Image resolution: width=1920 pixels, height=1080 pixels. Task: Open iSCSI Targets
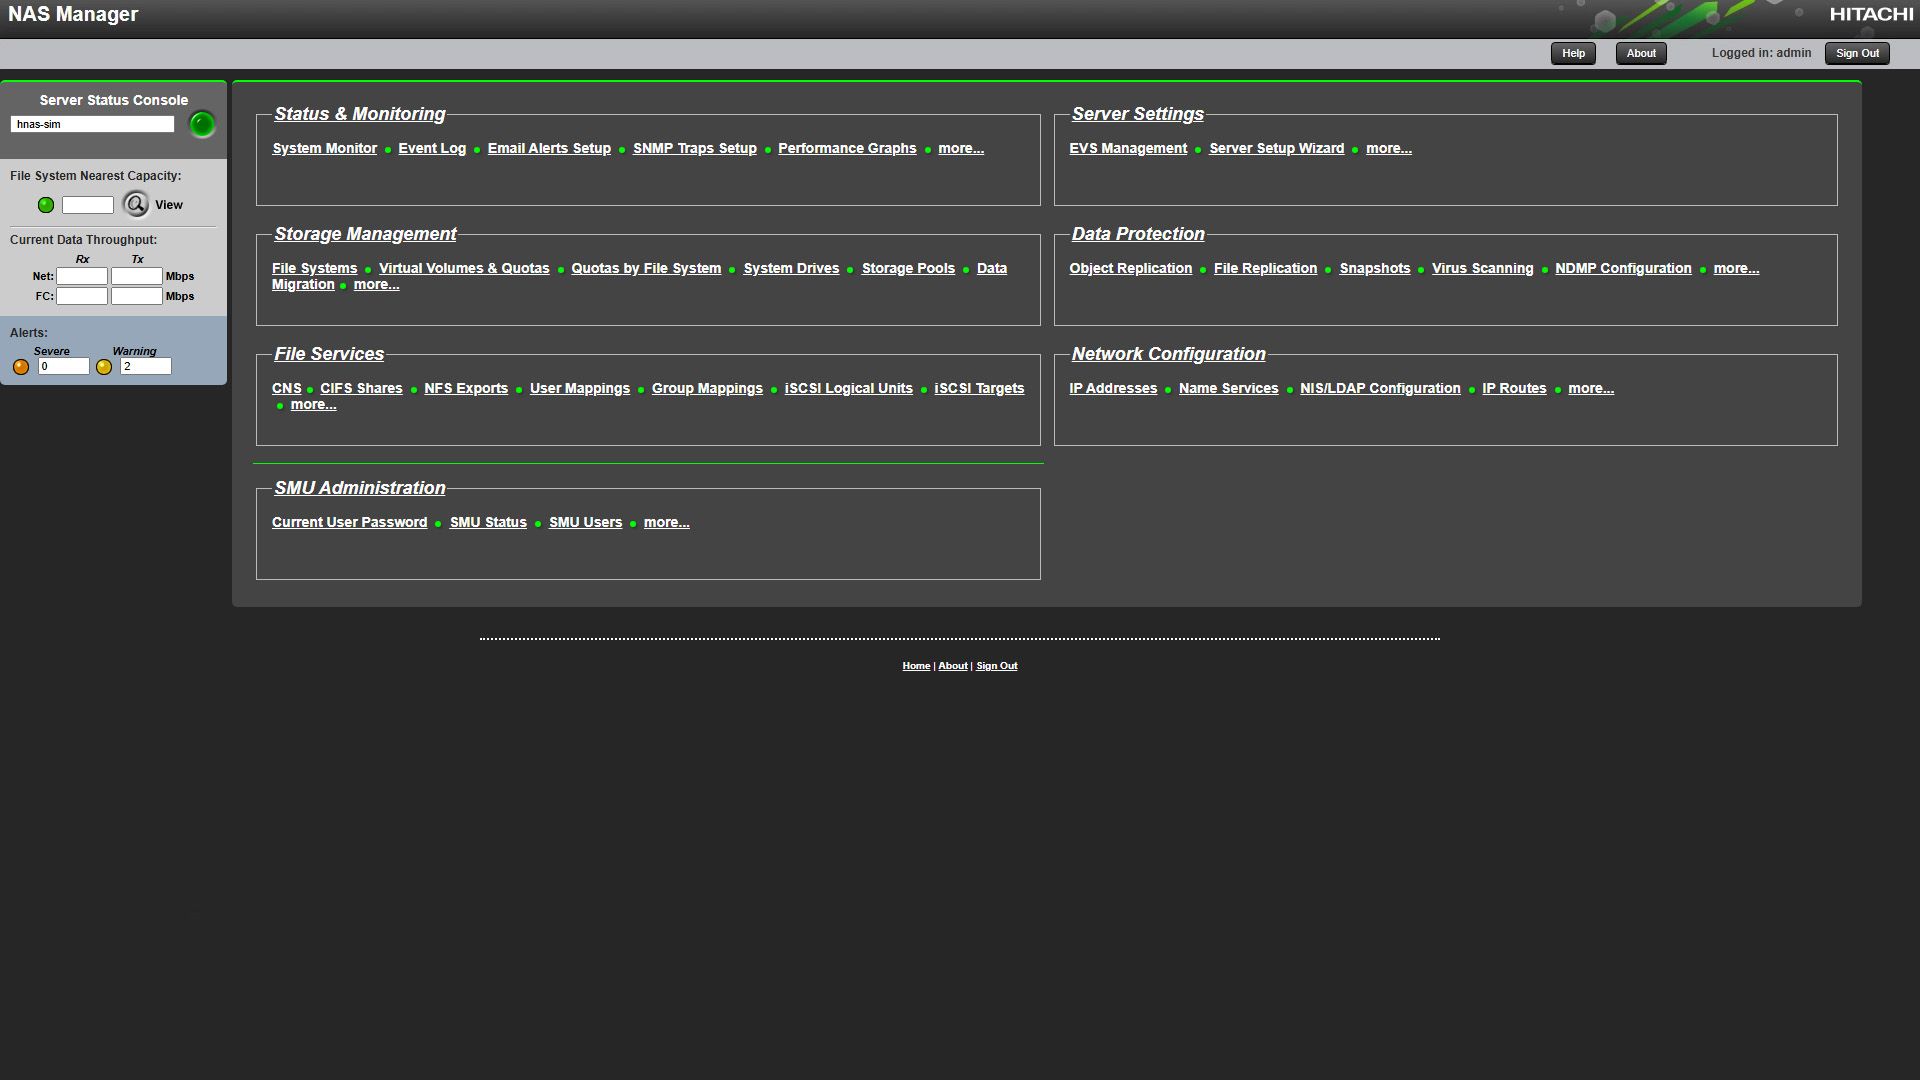coord(979,388)
